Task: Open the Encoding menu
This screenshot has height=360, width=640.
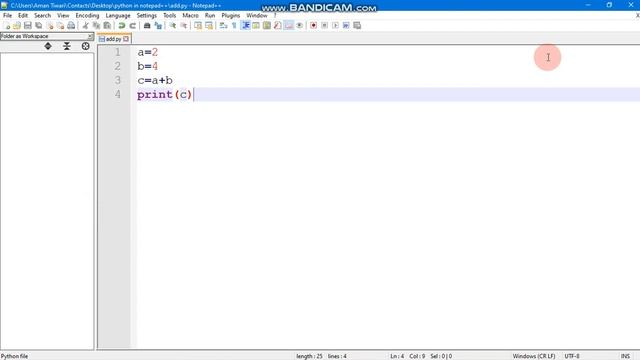Action: (x=87, y=16)
